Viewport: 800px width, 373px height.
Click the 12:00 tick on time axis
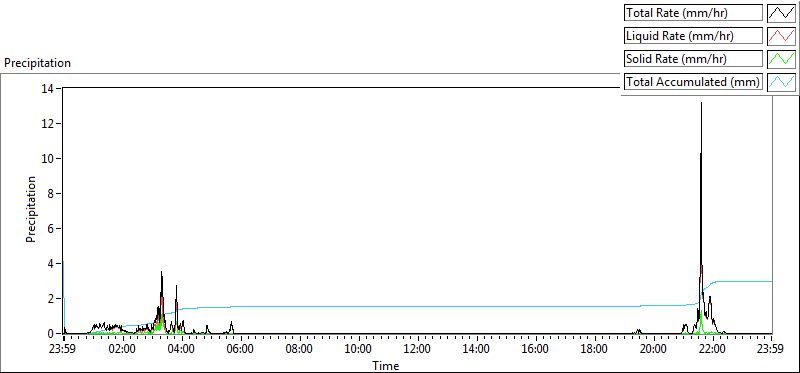coord(418,337)
